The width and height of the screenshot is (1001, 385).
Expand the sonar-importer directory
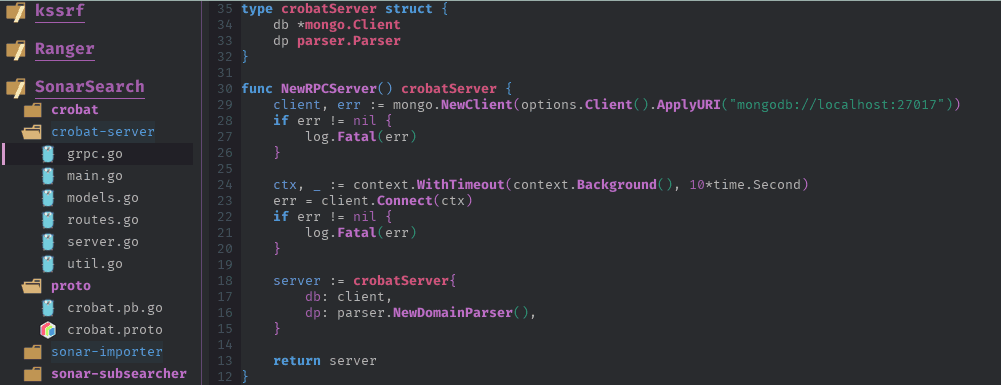(x=107, y=352)
